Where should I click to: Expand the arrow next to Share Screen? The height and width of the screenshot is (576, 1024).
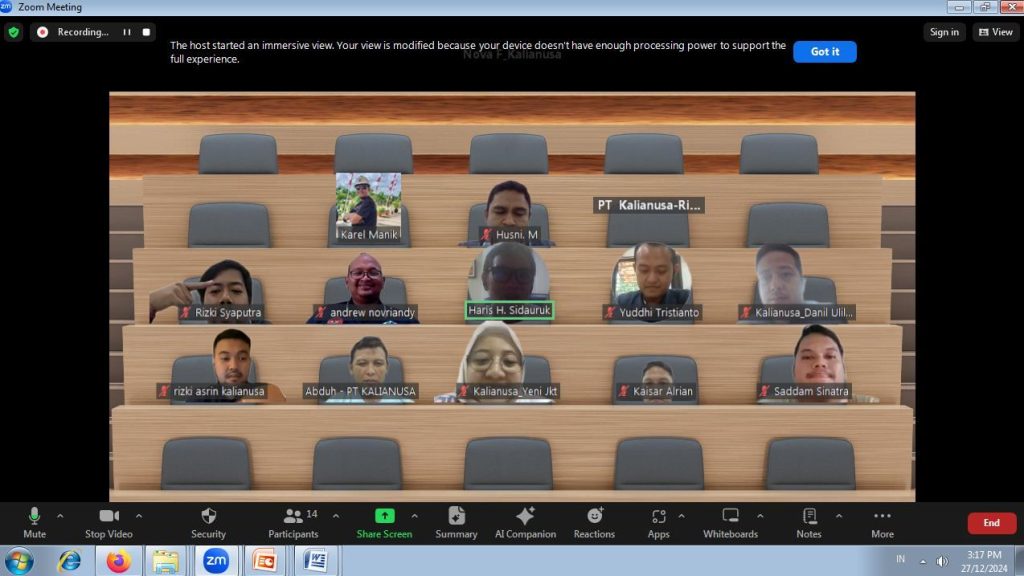(x=415, y=516)
